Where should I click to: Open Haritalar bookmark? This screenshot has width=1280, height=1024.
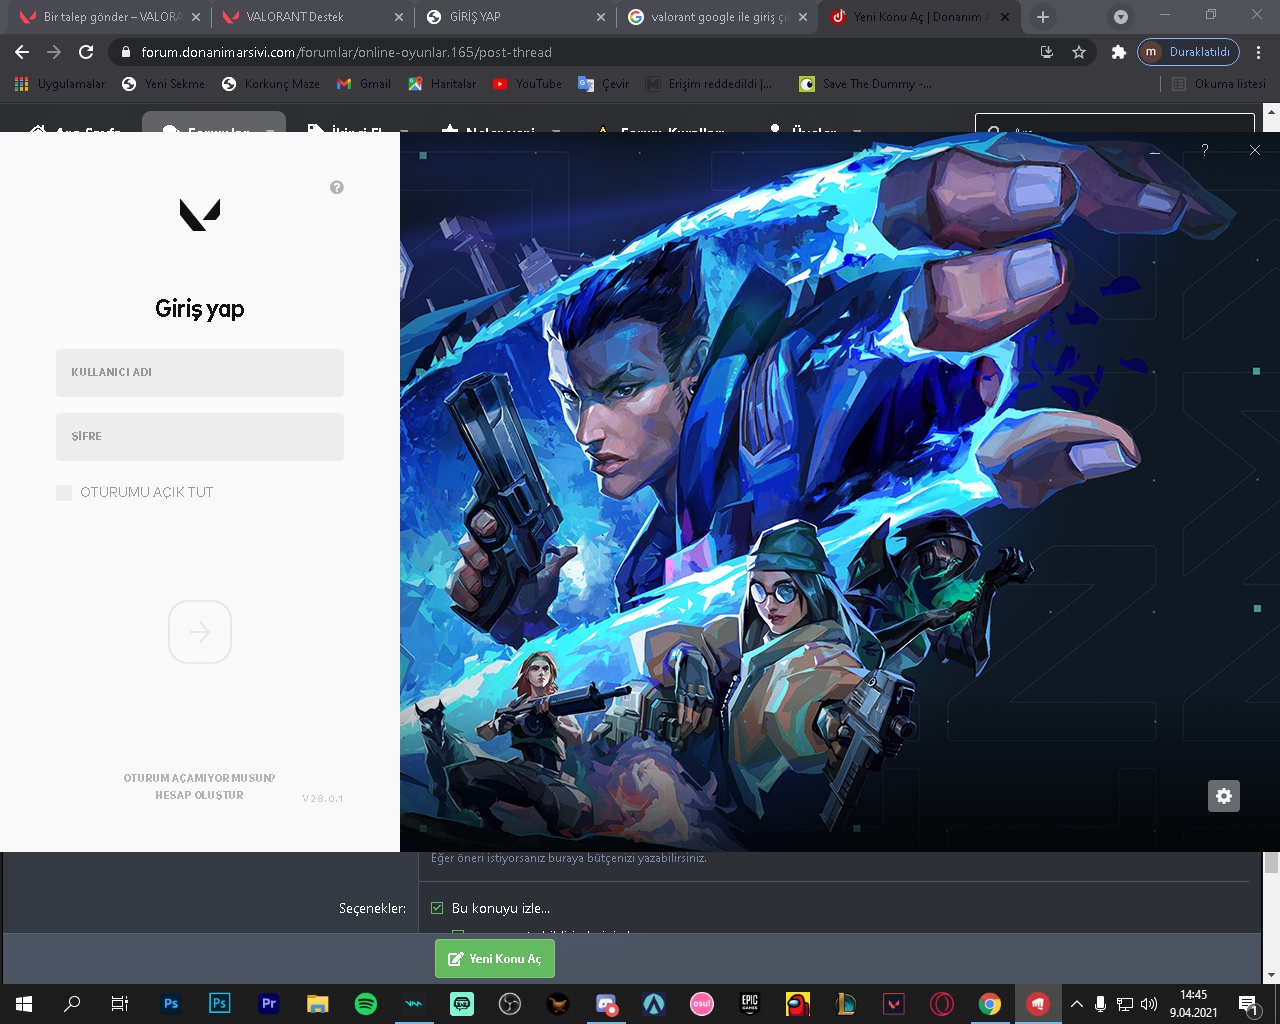[x=442, y=84]
